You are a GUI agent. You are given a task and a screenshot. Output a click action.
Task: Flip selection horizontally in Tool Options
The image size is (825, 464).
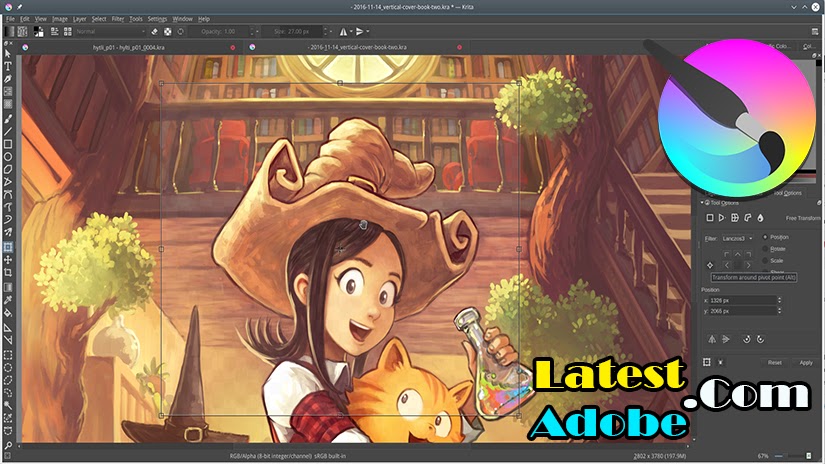[712, 339]
